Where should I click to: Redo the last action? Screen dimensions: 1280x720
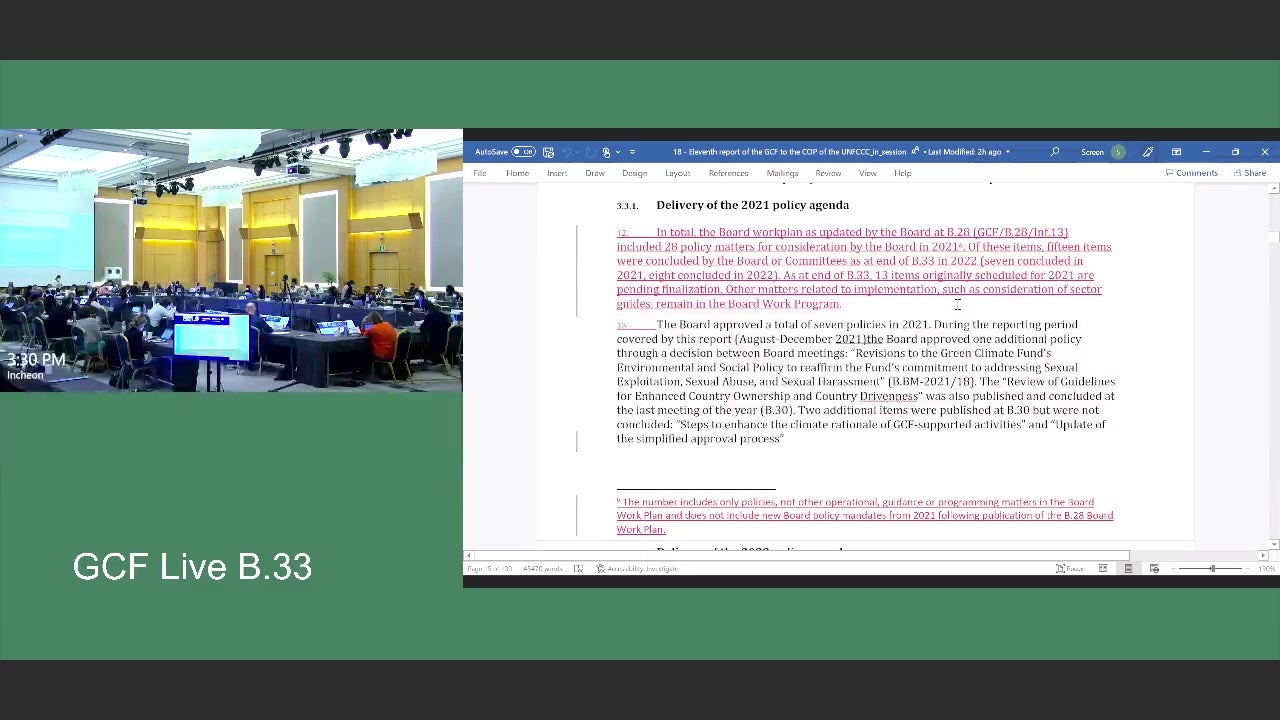[590, 152]
